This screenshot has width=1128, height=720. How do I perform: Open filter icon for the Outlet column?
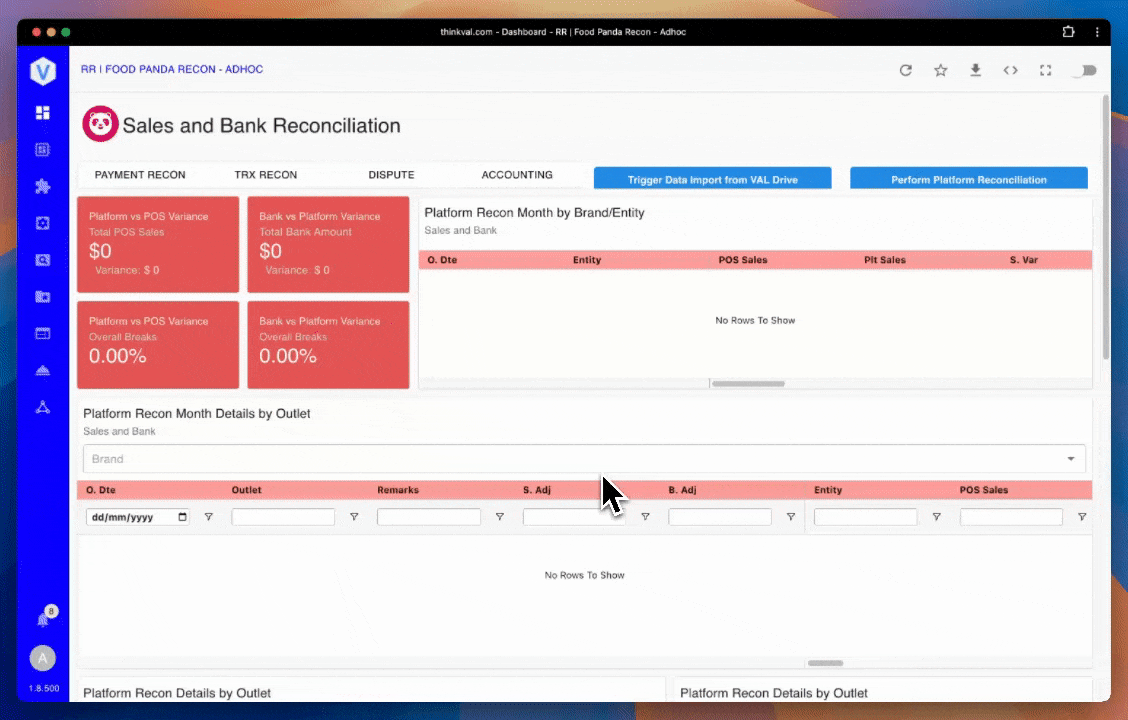[x=354, y=516]
